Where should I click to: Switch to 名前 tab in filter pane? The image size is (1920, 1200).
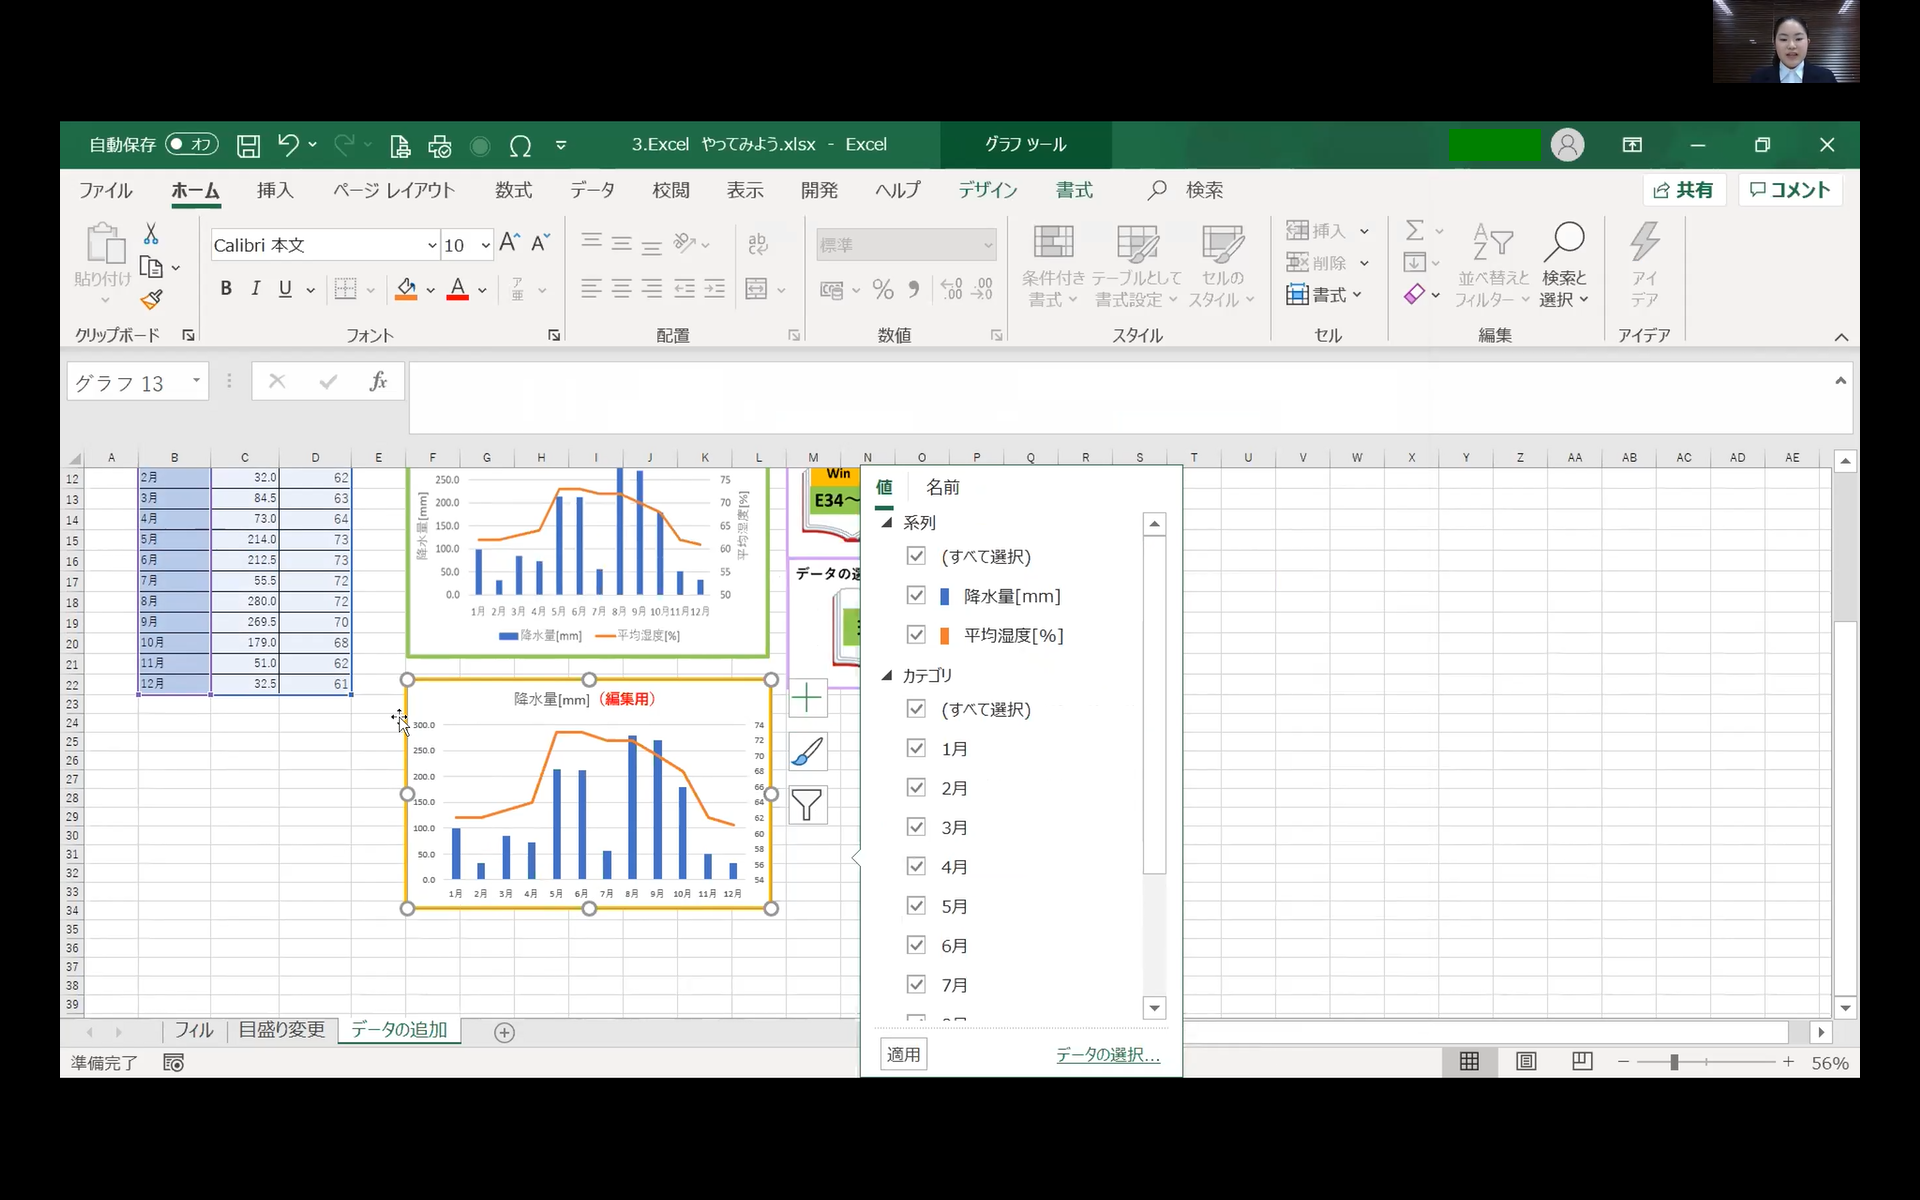(942, 487)
